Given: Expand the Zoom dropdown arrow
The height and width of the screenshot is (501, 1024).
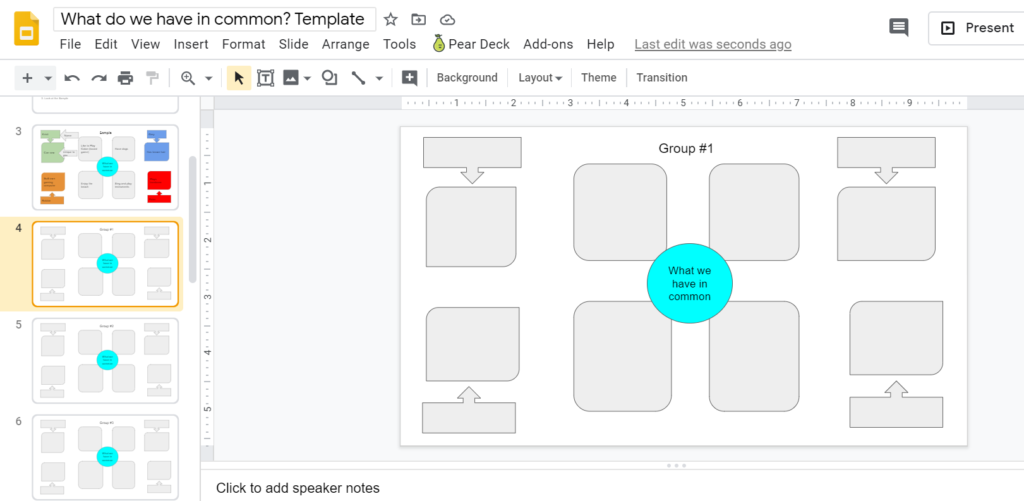Looking at the screenshot, I should point(208,78).
